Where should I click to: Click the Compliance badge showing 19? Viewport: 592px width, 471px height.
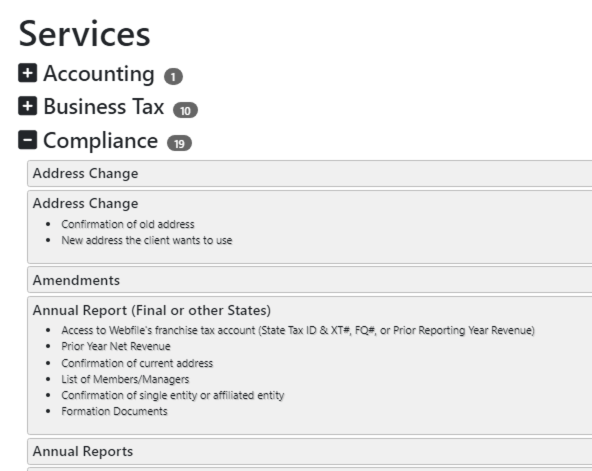[x=179, y=143]
